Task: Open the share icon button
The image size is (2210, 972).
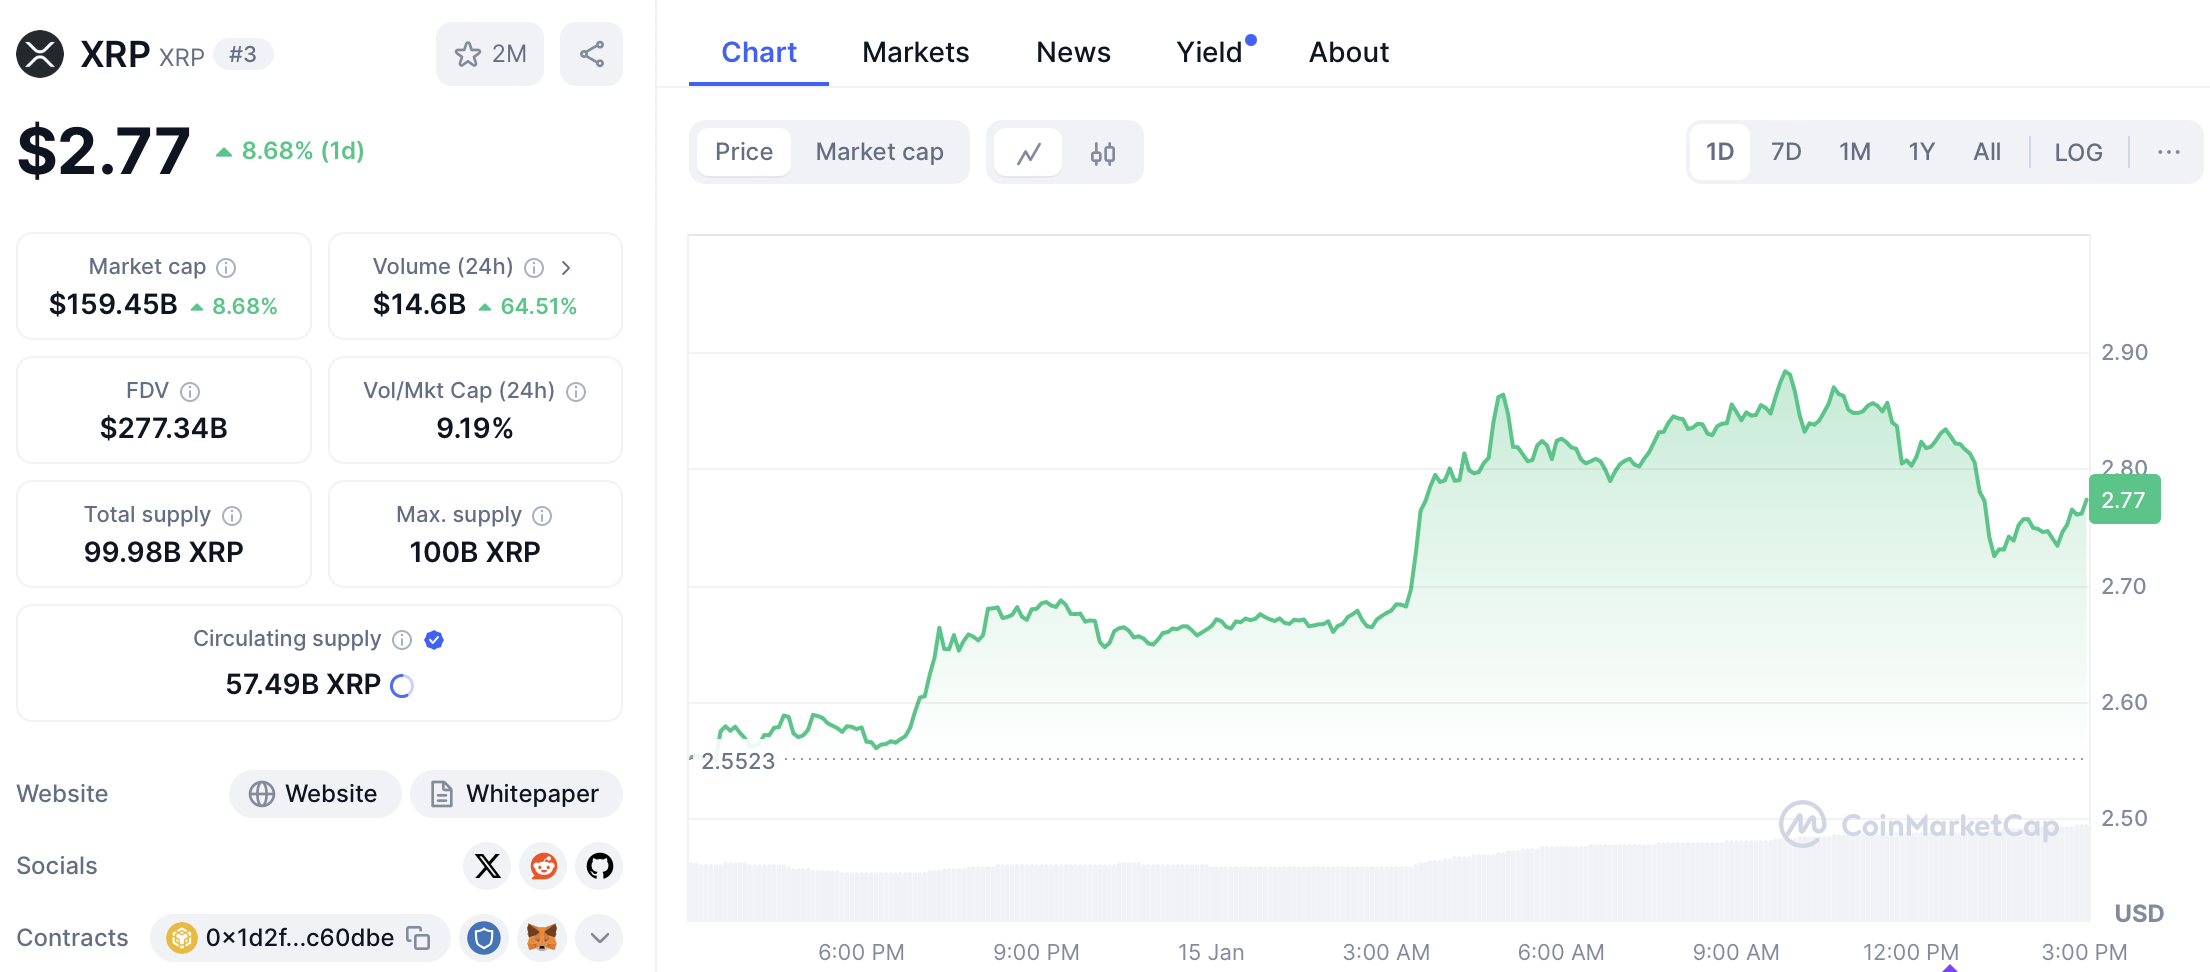Action: pyautogui.click(x=591, y=54)
